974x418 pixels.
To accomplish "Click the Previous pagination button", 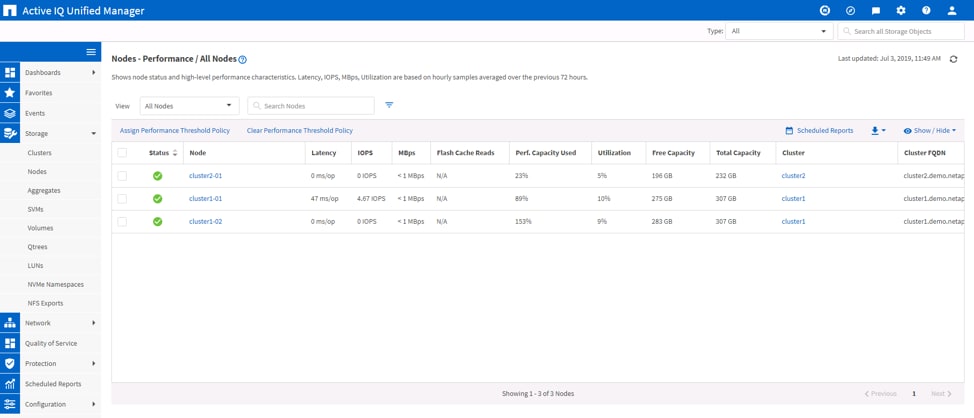I will point(880,394).
